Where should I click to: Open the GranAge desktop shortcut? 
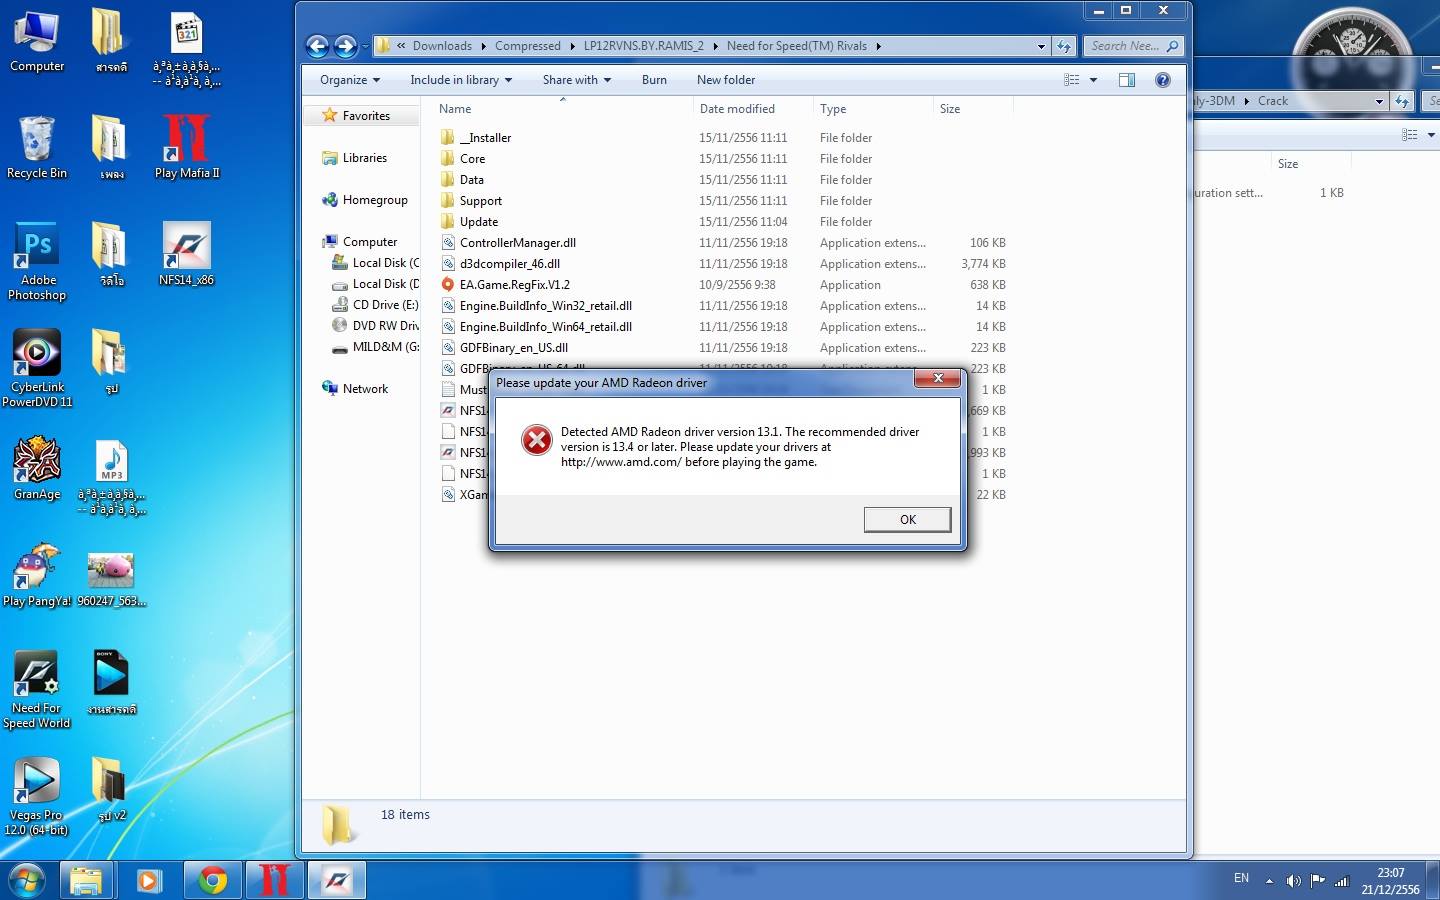pos(37,469)
